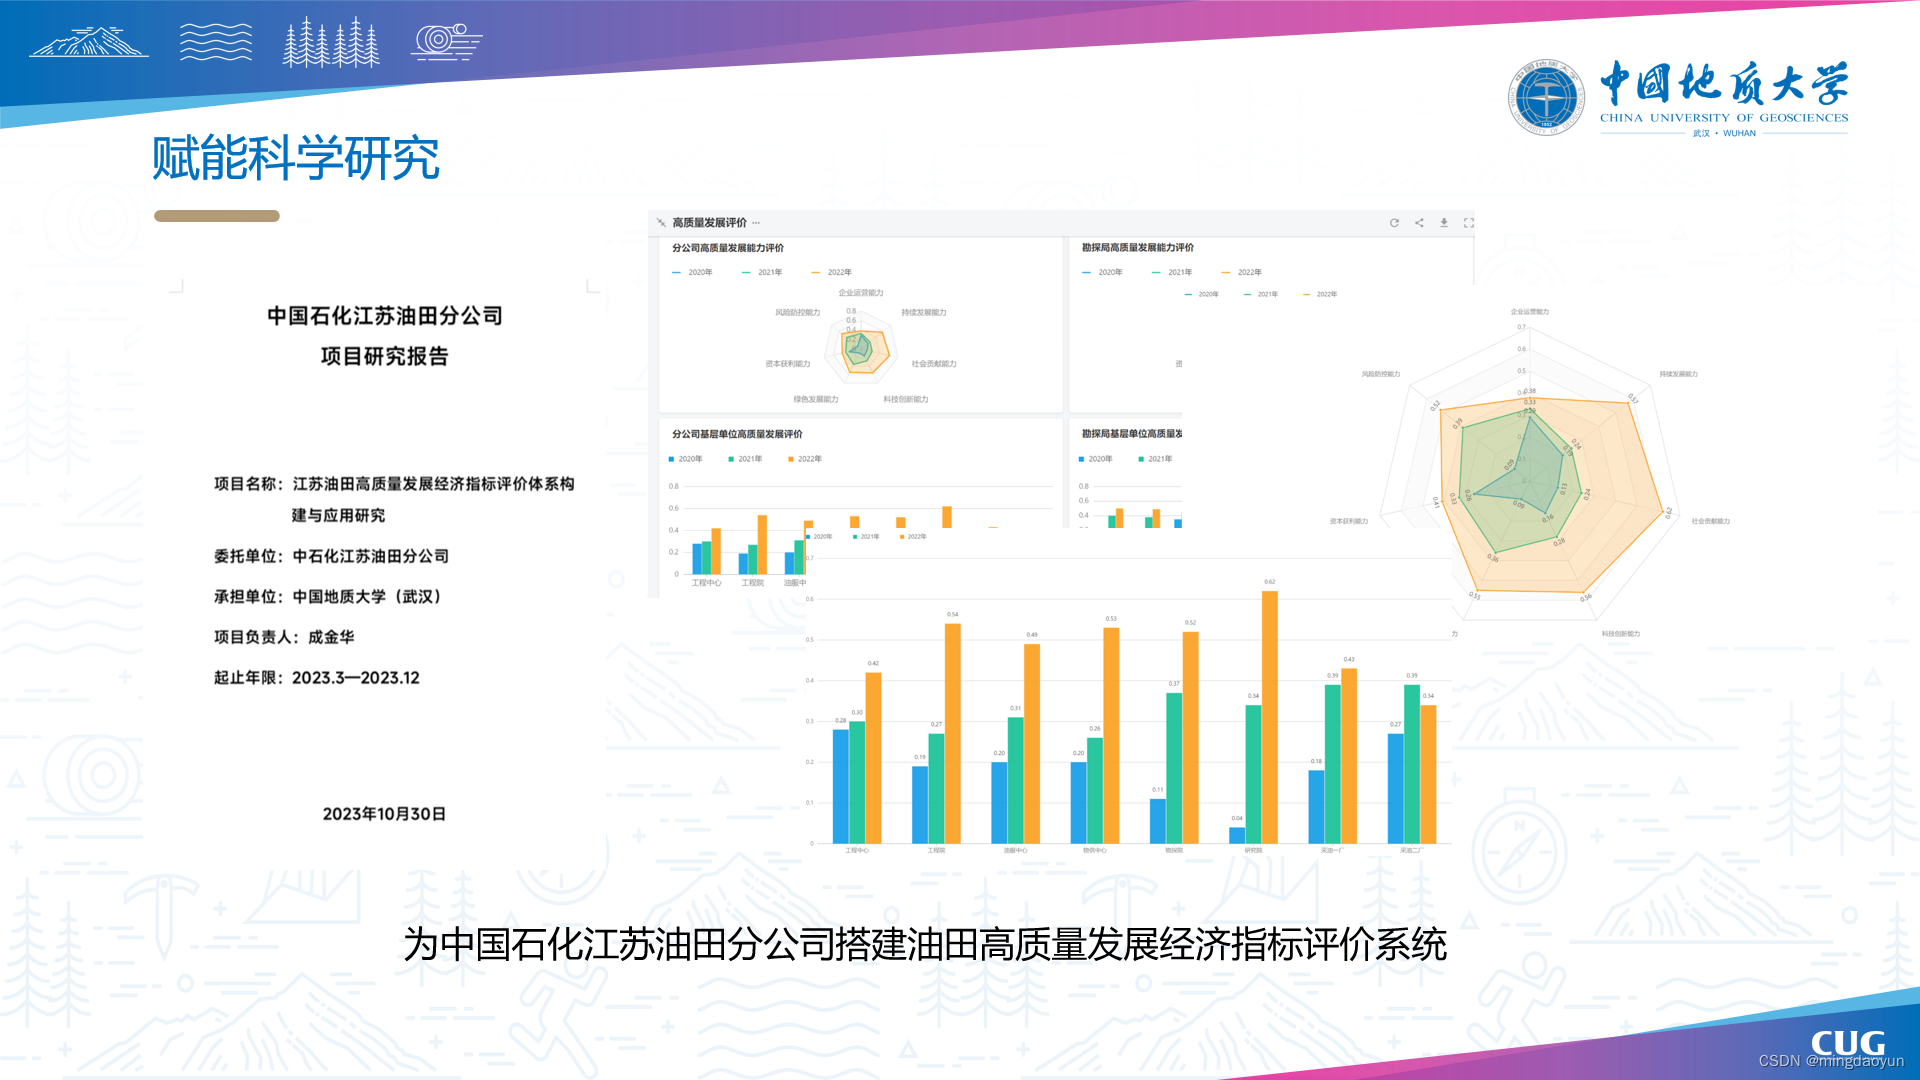
Task: Click the China University of Geosciences emblem
Action: click(x=1547, y=97)
